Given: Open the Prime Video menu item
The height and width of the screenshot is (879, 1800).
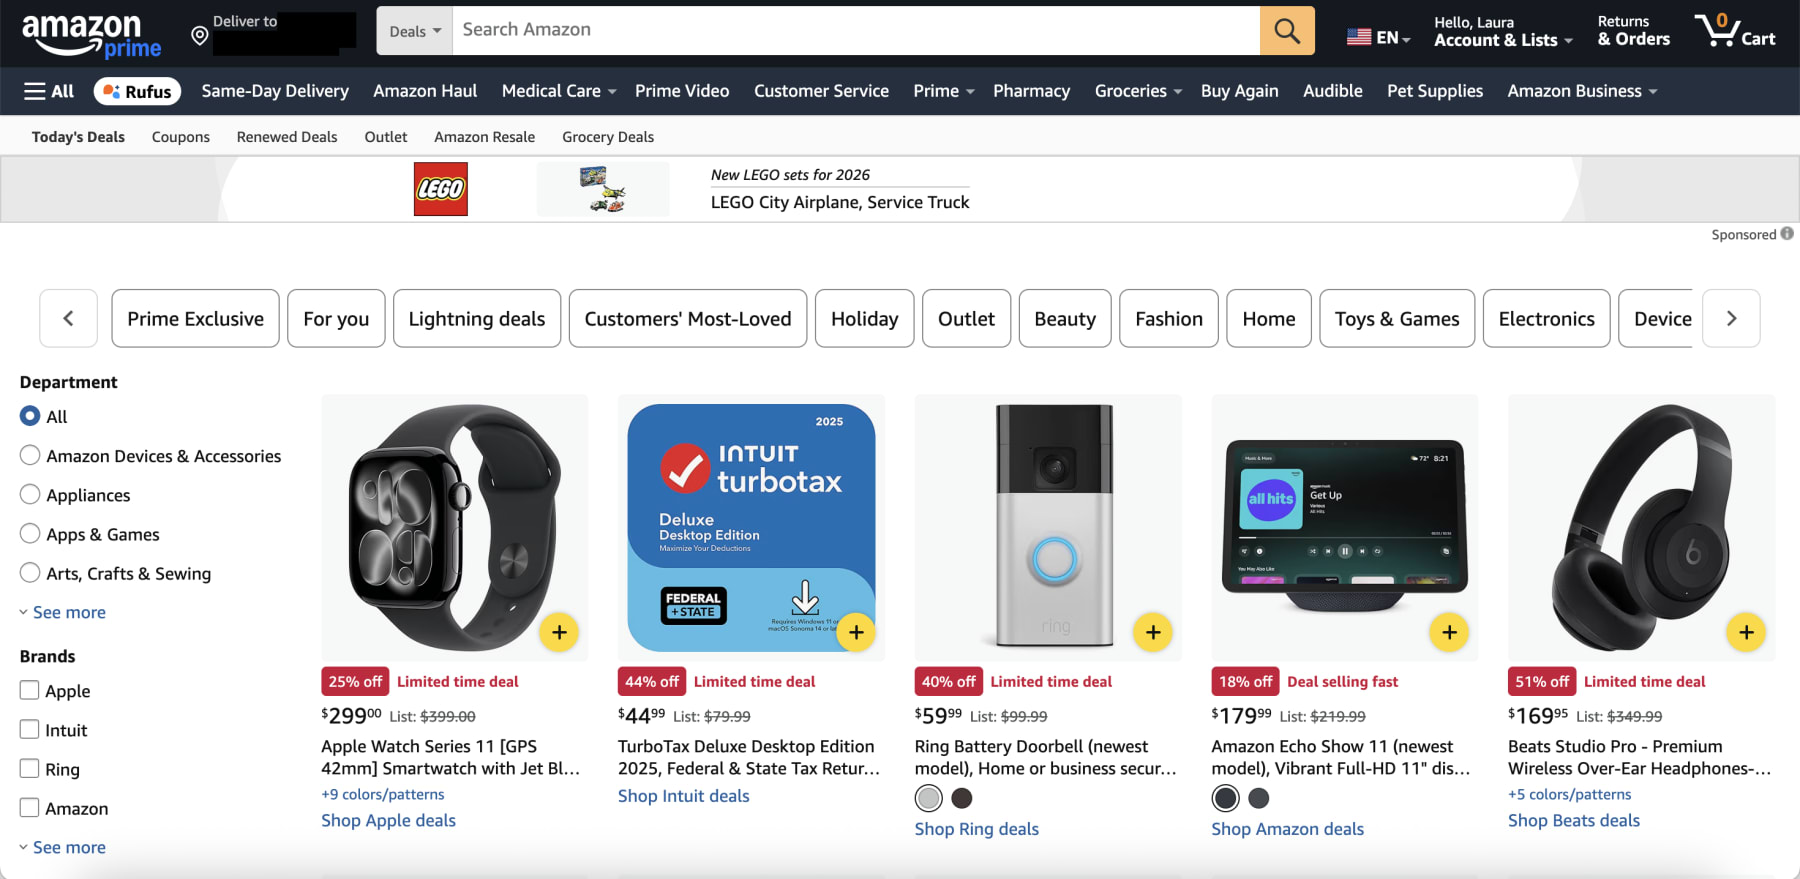Looking at the screenshot, I should [x=681, y=90].
